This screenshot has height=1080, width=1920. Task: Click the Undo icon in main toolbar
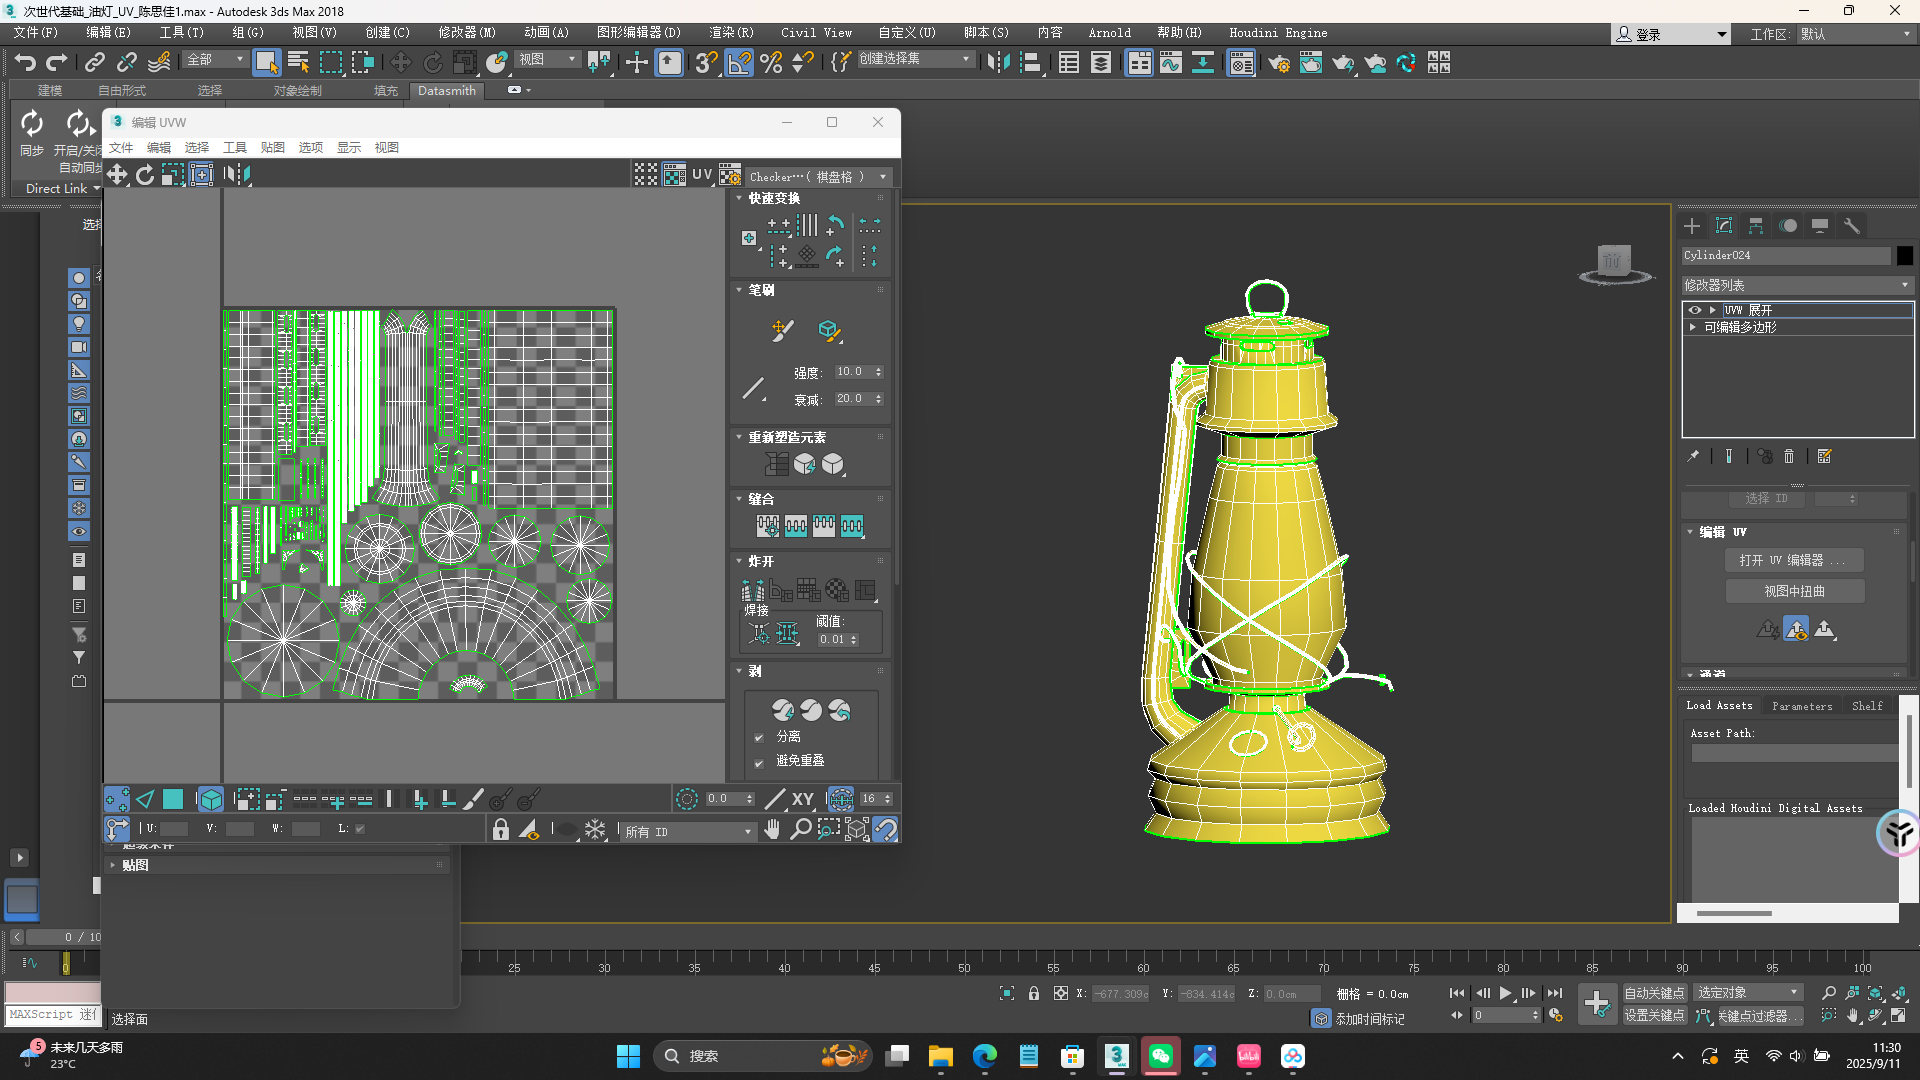point(25,62)
